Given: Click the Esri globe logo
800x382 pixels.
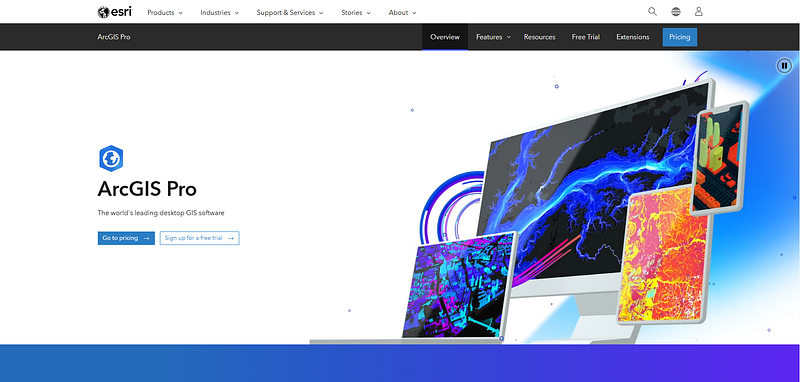Looking at the screenshot, I should (x=115, y=12).
